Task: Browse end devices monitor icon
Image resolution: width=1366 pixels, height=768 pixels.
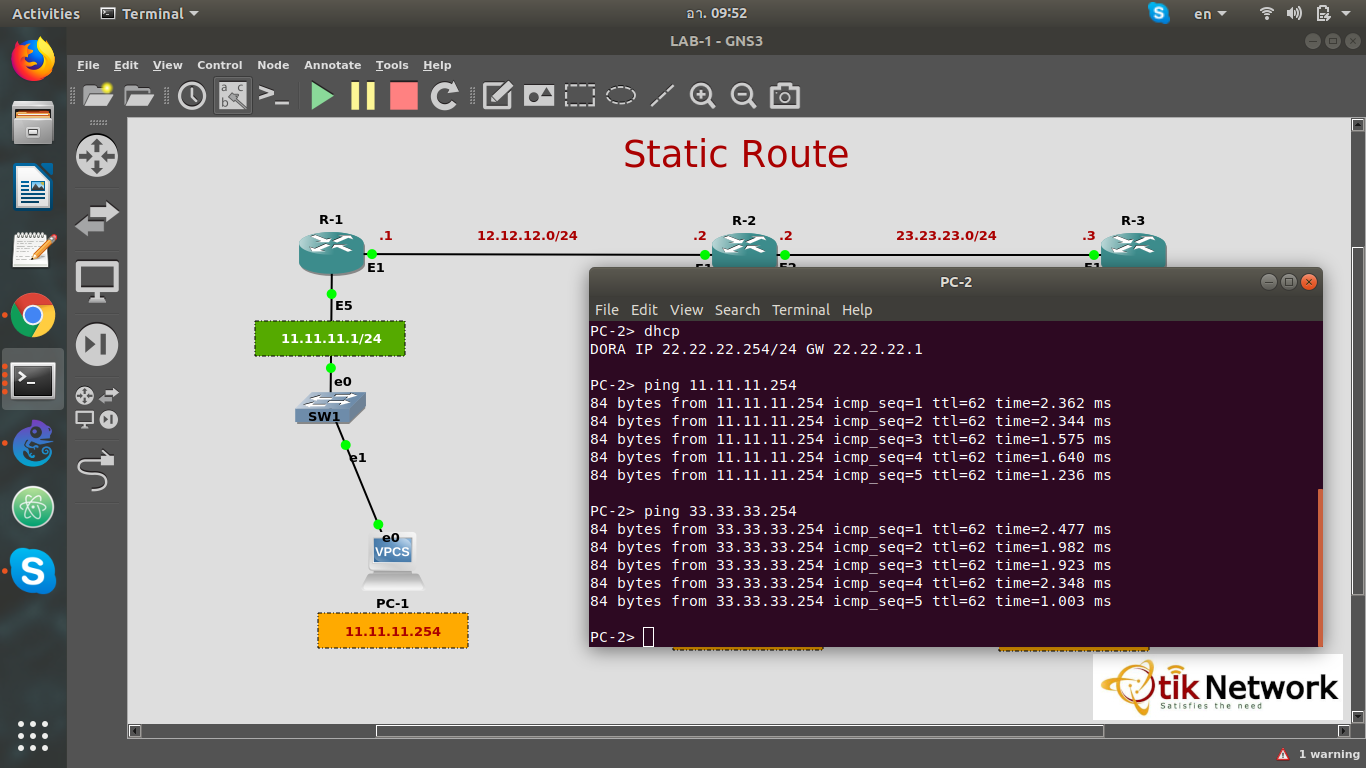Action: pos(97,282)
